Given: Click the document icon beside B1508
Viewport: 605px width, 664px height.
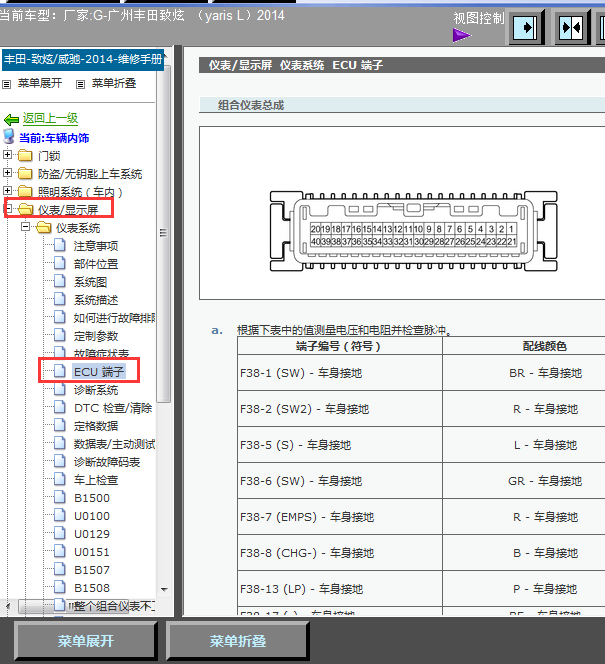Looking at the screenshot, I should tap(60, 587).
